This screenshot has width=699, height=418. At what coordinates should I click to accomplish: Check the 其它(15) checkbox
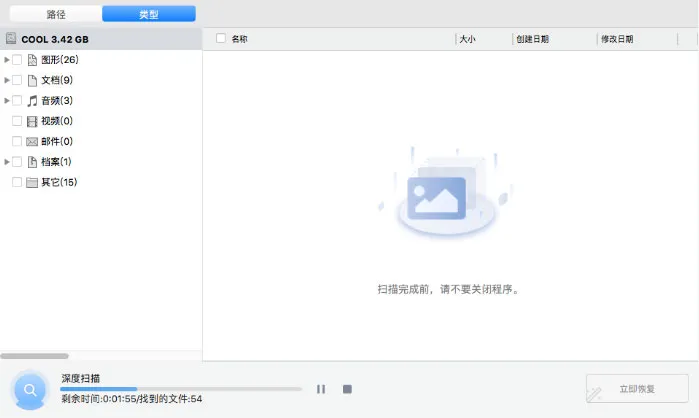[x=17, y=182]
